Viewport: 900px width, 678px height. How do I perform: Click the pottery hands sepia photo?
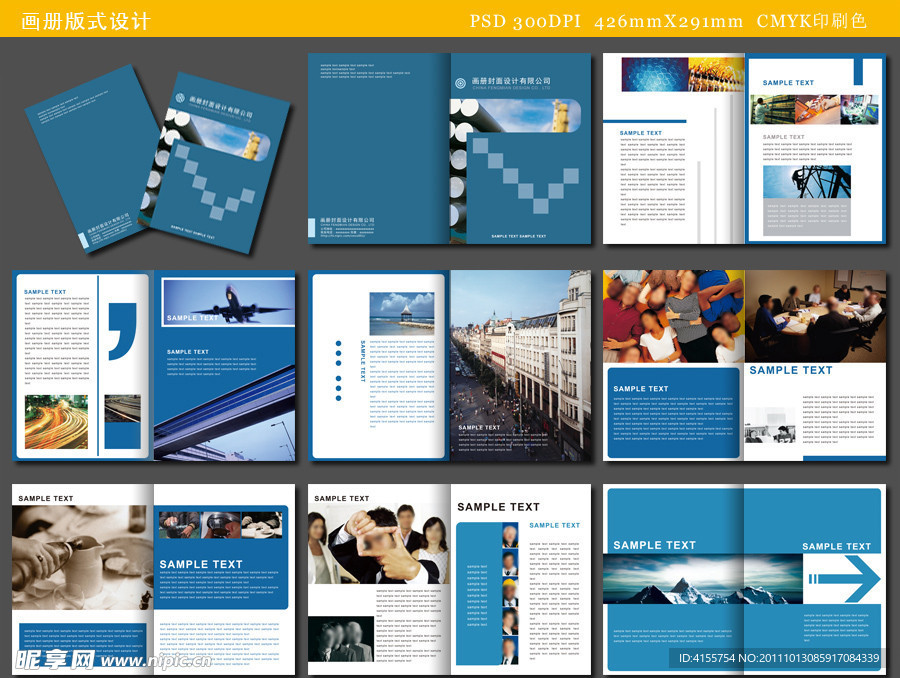point(83,557)
